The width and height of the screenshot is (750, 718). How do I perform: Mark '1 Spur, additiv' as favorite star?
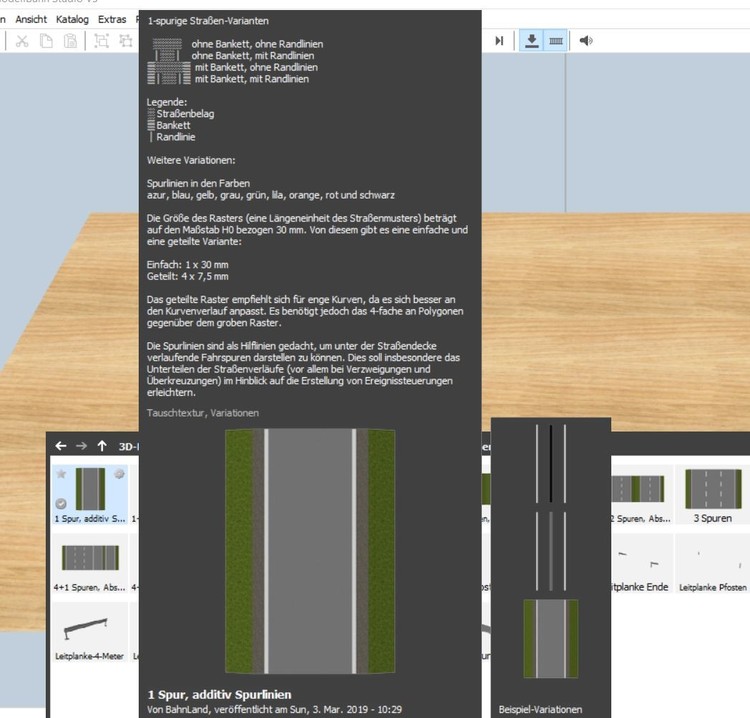pos(59,474)
